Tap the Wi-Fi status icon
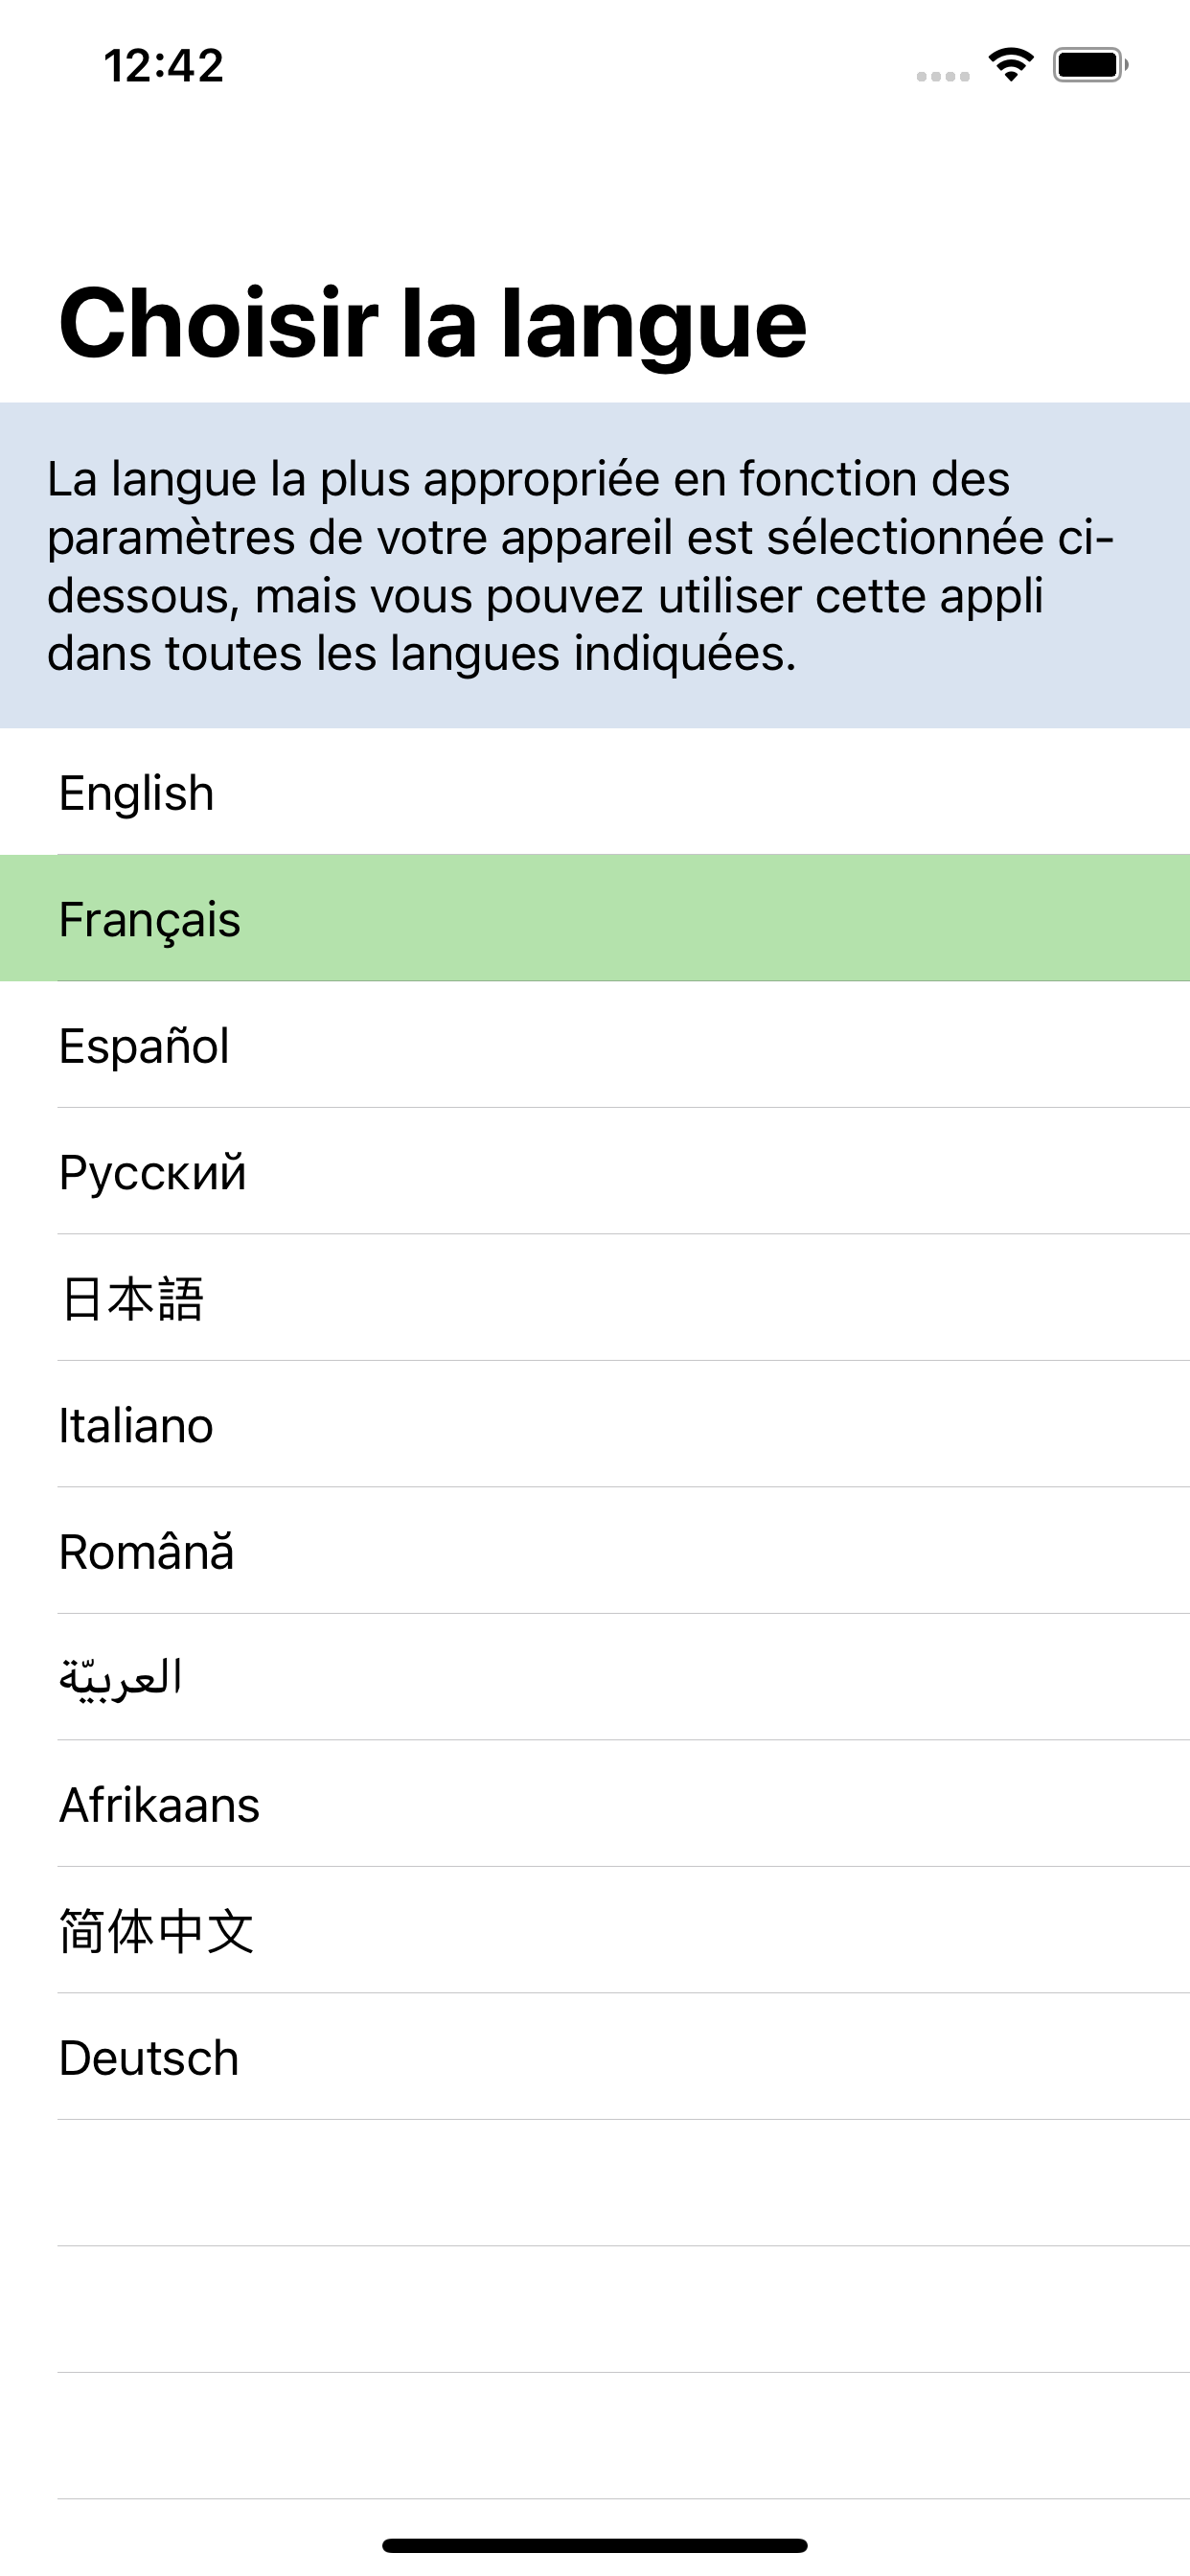The width and height of the screenshot is (1190, 2576). tap(1010, 65)
